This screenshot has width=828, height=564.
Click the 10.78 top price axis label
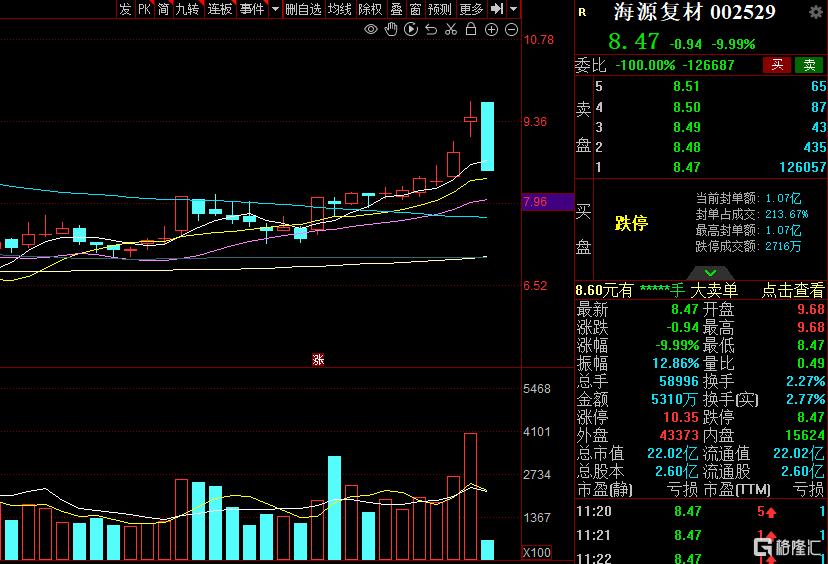coord(539,40)
